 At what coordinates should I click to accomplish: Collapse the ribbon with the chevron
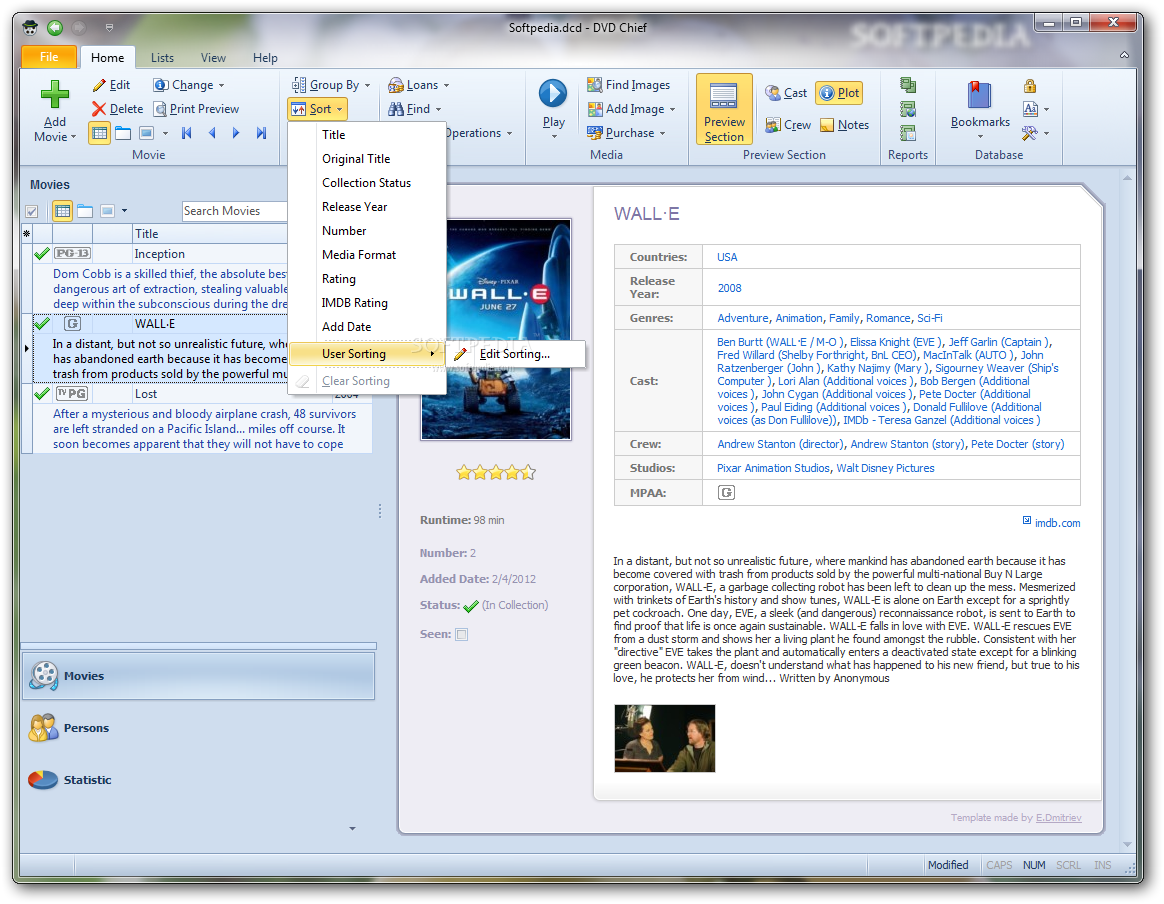tap(1125, 56)
